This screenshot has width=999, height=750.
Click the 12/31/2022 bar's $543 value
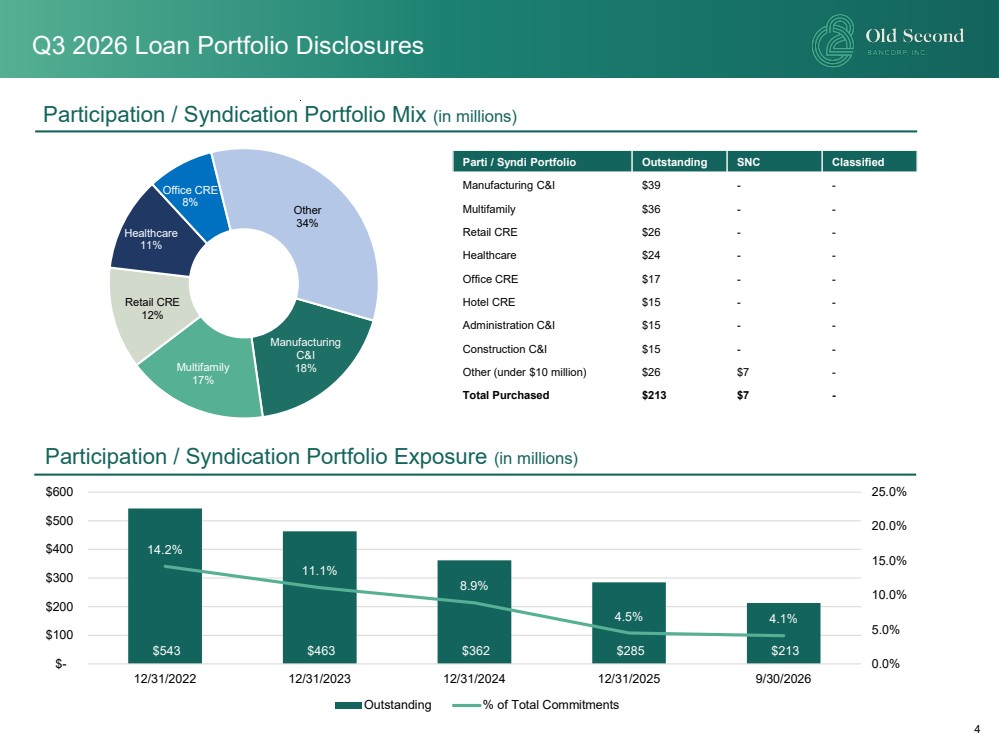click(166, 651)
